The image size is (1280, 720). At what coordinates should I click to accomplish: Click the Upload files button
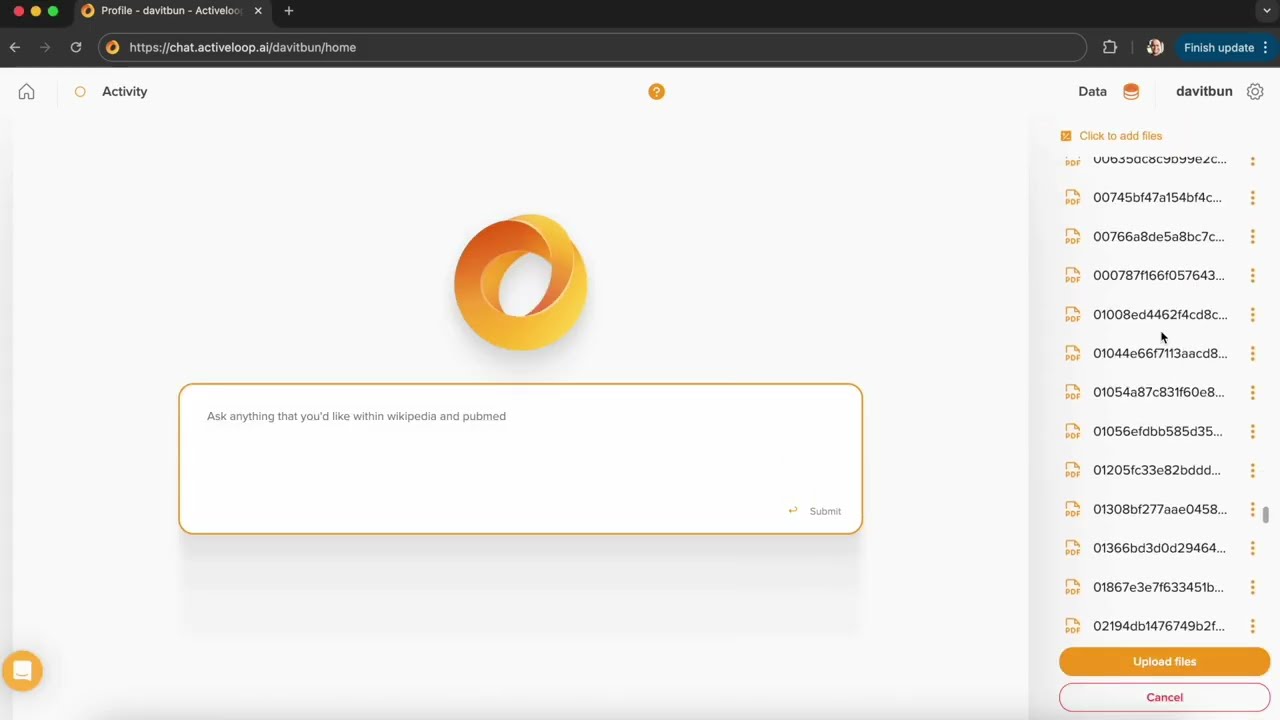(x=1164, y=661)
